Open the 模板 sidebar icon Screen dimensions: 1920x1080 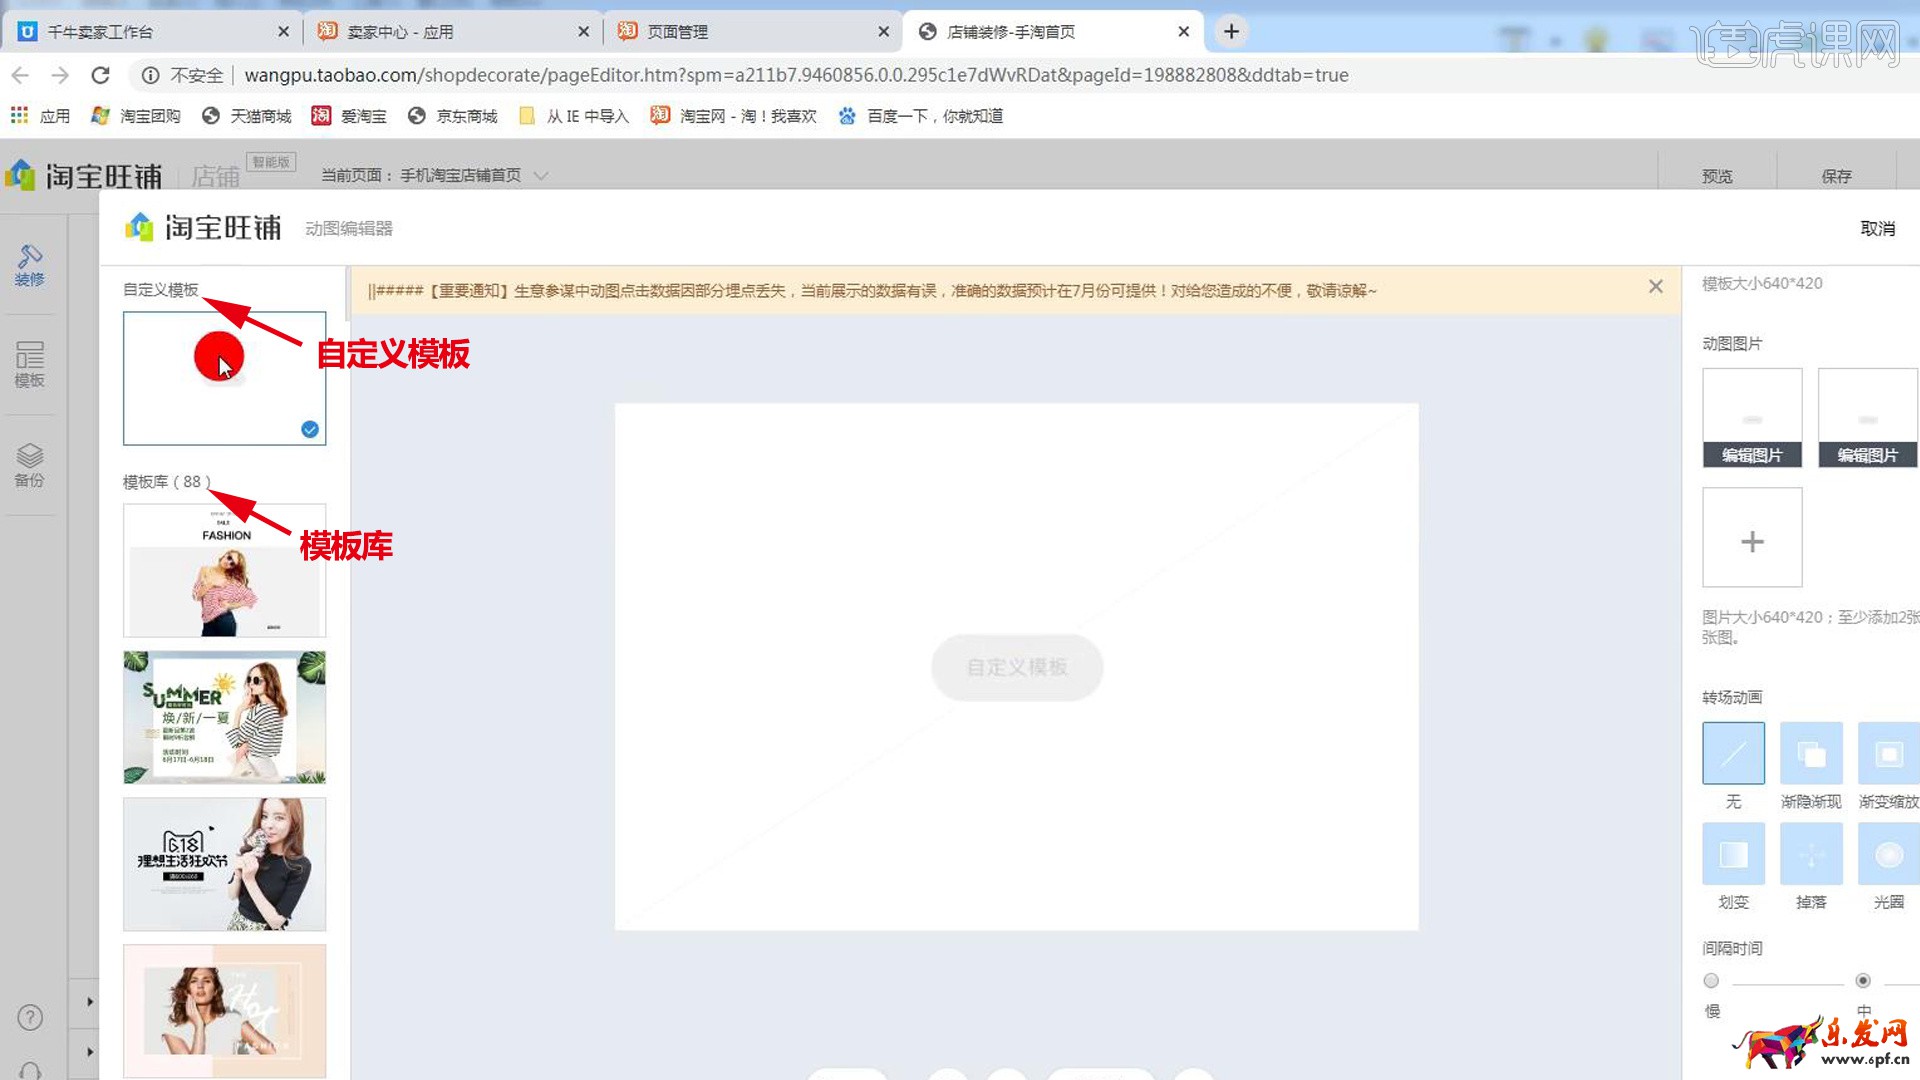[29, 364]
